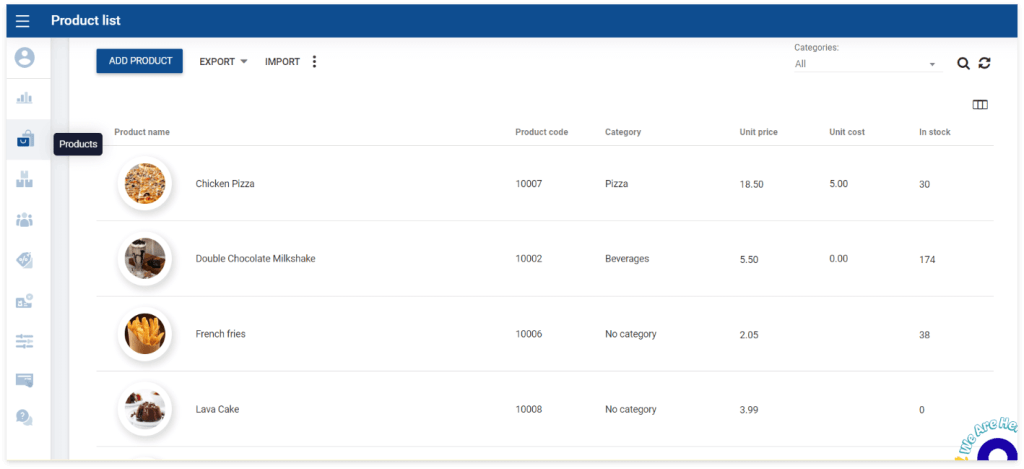Click product code 10006
Viewport: 1024px width, 469px height.
528,334
